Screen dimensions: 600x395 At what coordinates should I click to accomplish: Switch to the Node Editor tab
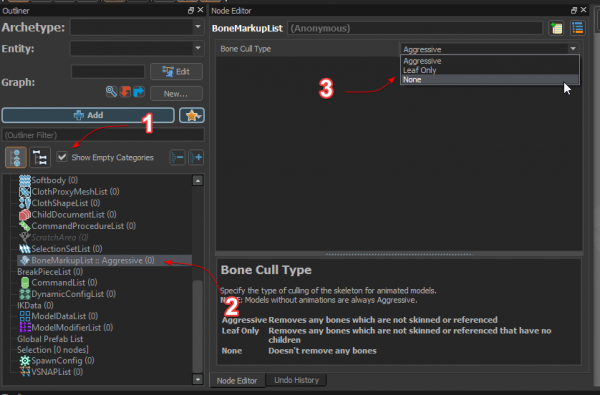point(237,381)
